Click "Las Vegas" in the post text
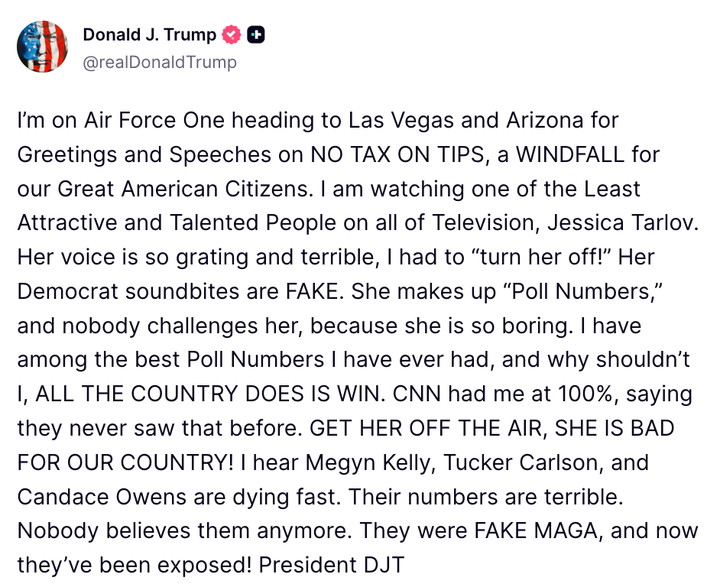Image resolution: width=720 pixels, height=587 pixels. 401,121
